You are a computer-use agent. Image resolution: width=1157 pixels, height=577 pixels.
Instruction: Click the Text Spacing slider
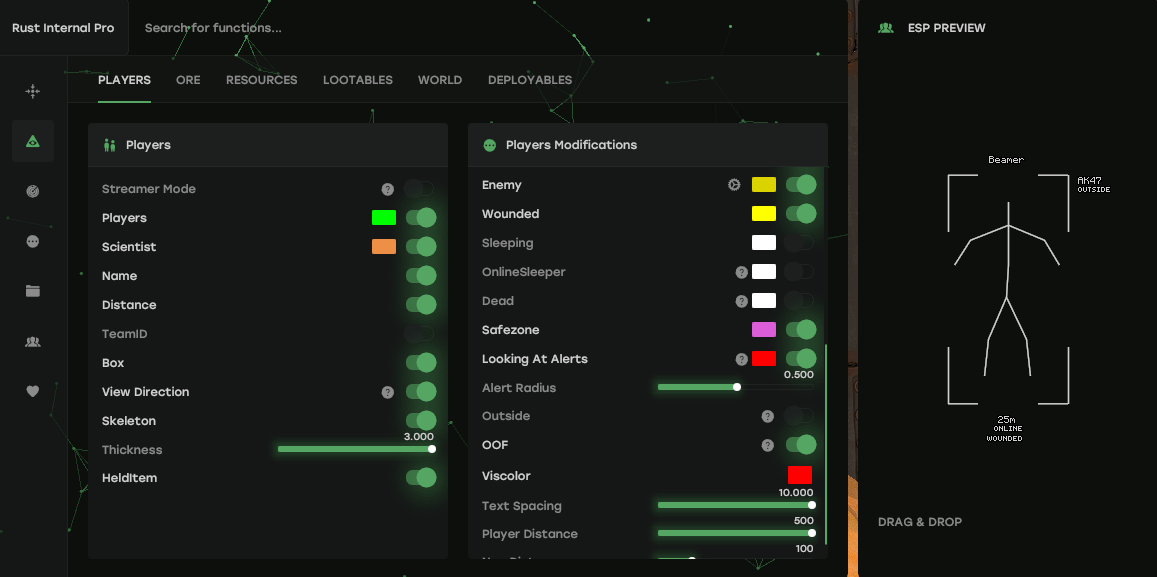click(736, 505)
